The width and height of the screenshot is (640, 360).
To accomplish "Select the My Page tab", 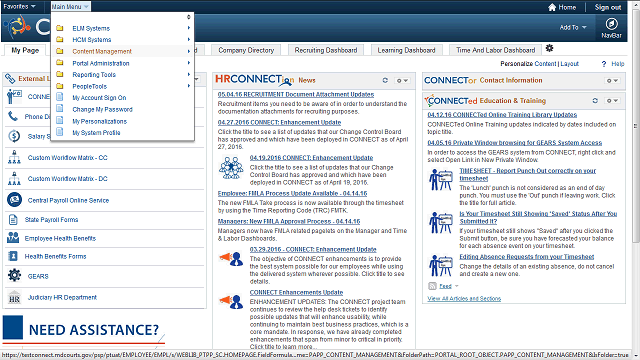I will 25,50.
